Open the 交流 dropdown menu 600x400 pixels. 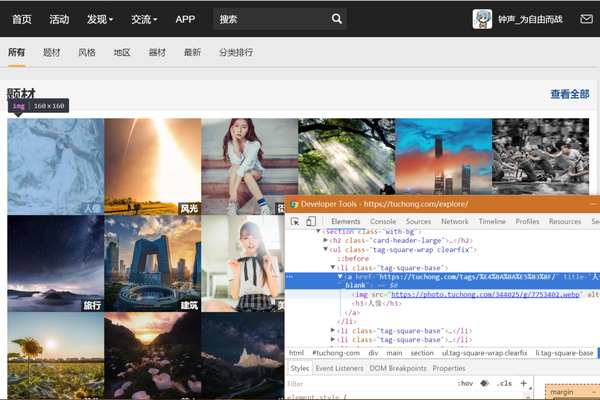coord(144,19)
